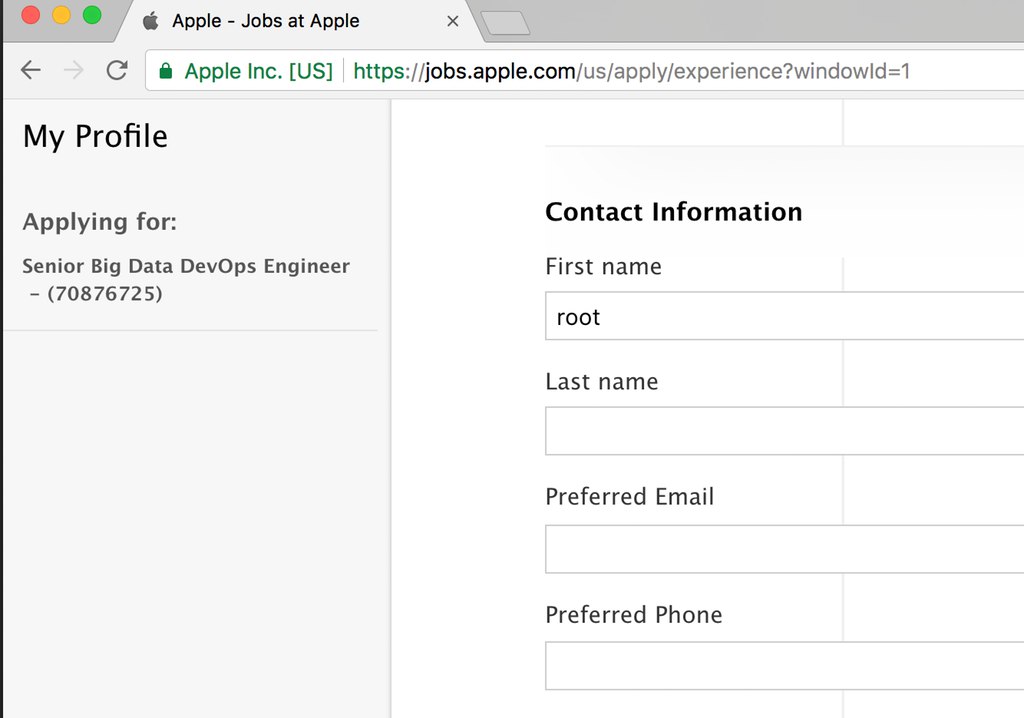
Task: Open a new tab with the blank tab button
Action: click(x=505, y=23)
